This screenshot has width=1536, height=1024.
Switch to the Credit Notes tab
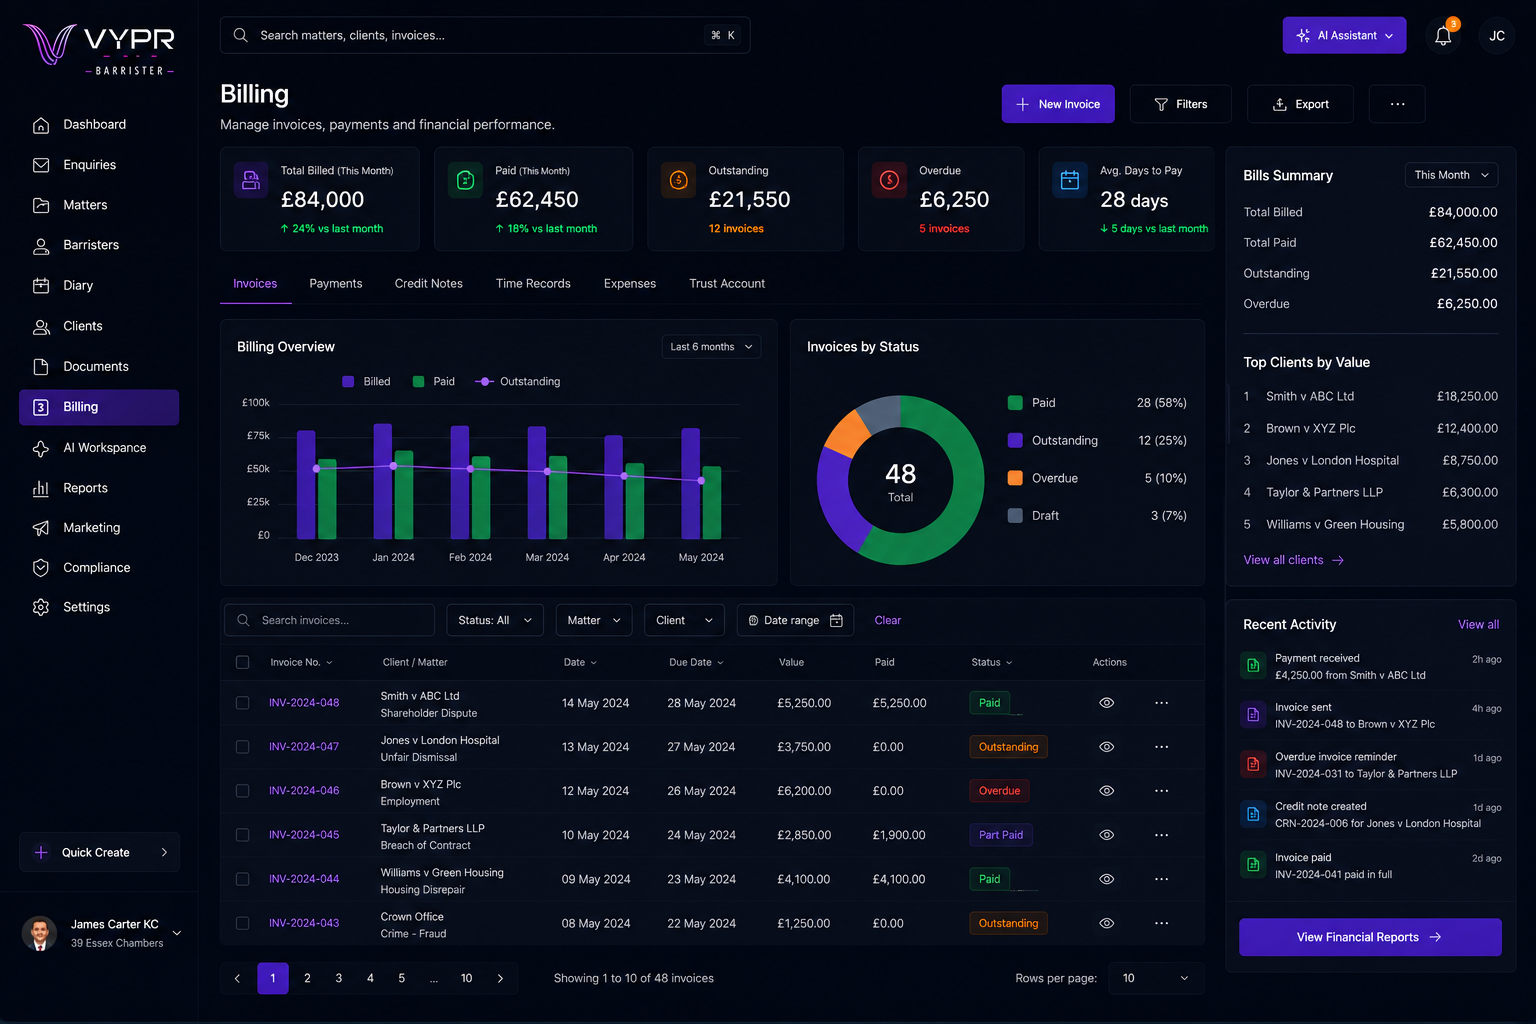click(x=429, y=284)
